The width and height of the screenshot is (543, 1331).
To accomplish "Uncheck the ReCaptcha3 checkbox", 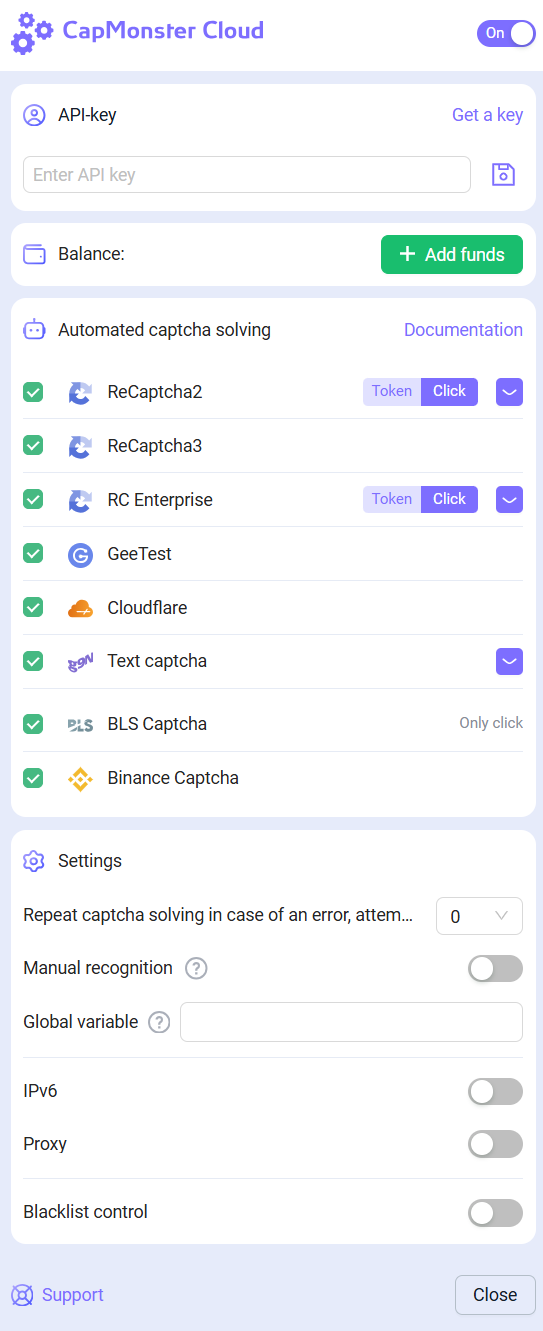I will [x=33, y=445].
